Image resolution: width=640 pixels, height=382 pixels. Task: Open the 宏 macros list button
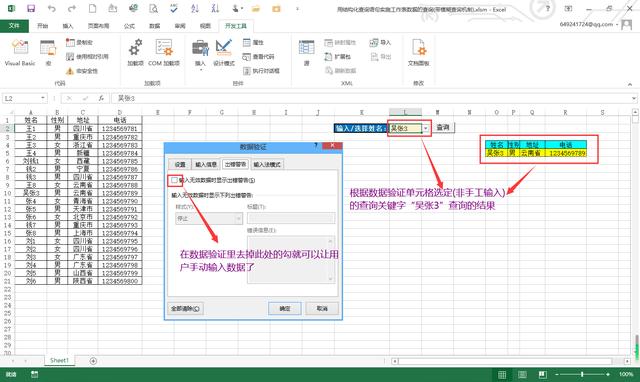[48, 52]
